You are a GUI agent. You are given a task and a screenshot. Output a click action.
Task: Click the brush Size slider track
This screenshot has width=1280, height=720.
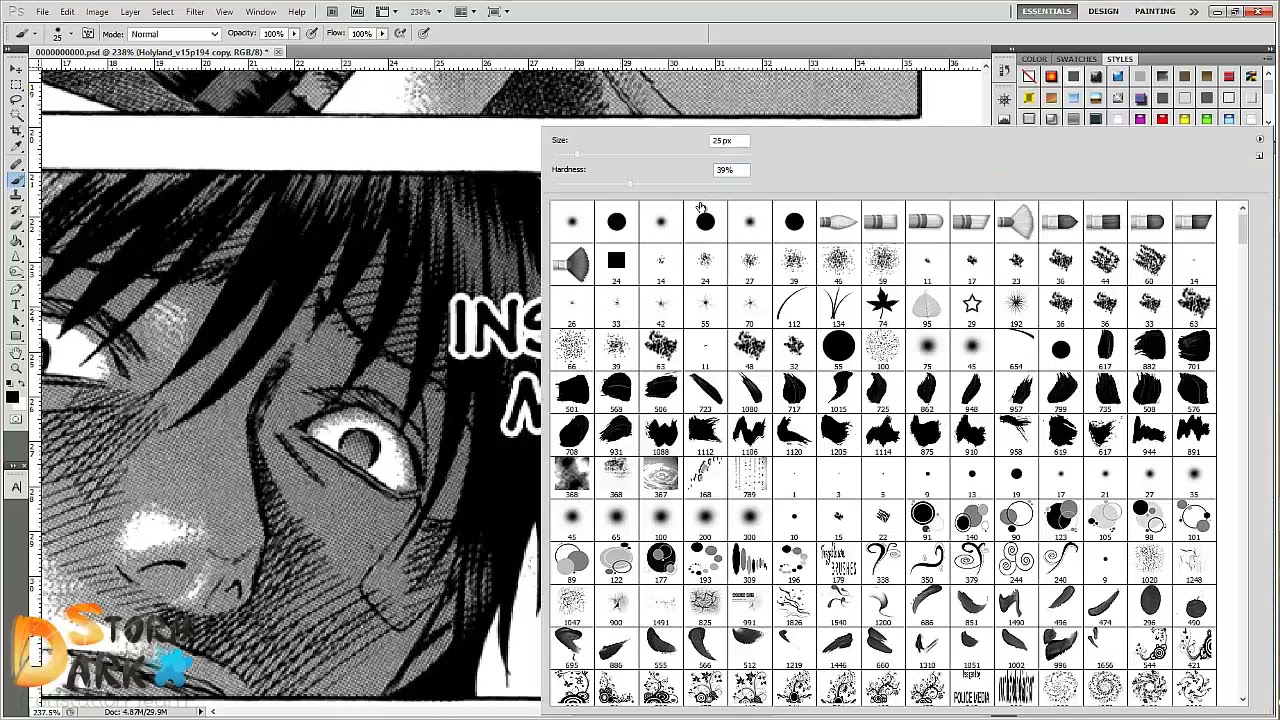coord(650,154)
